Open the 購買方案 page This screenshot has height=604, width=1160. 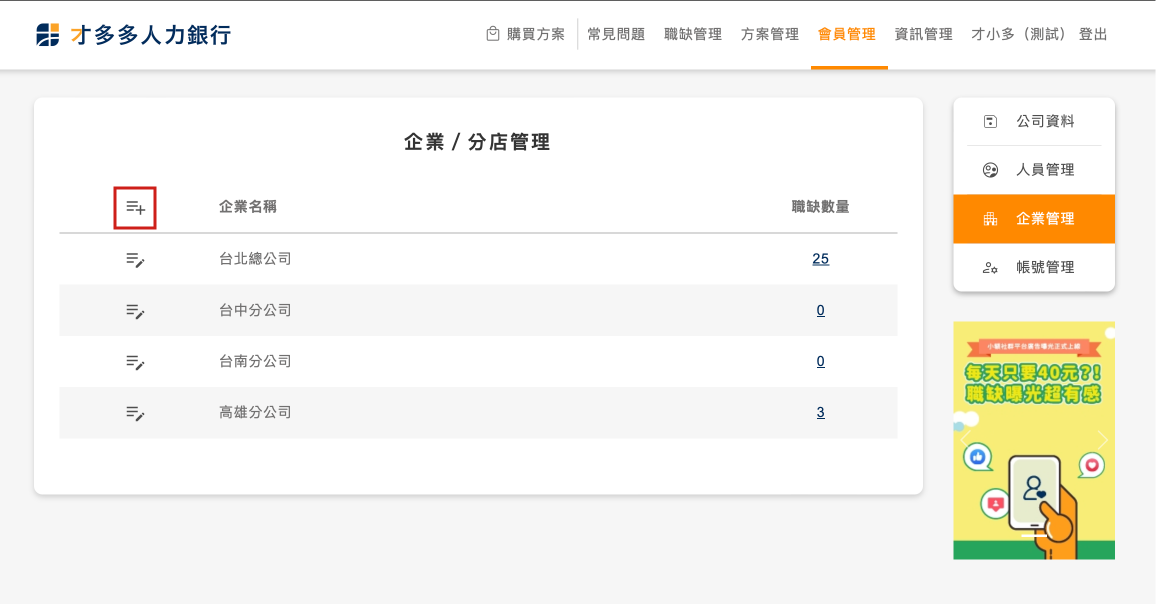coord(526,34)
